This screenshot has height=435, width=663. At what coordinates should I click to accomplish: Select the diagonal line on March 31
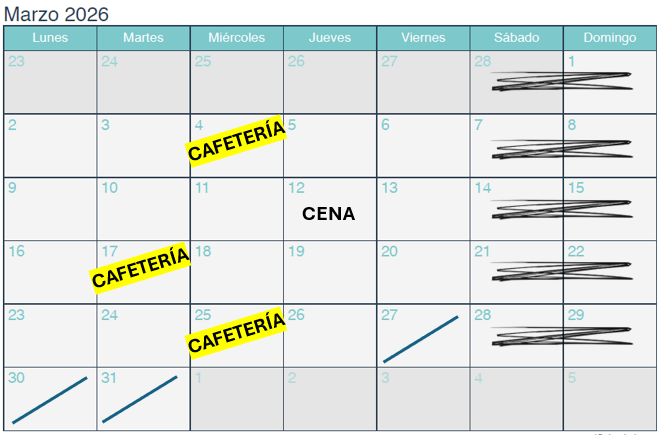click(140, 399)
